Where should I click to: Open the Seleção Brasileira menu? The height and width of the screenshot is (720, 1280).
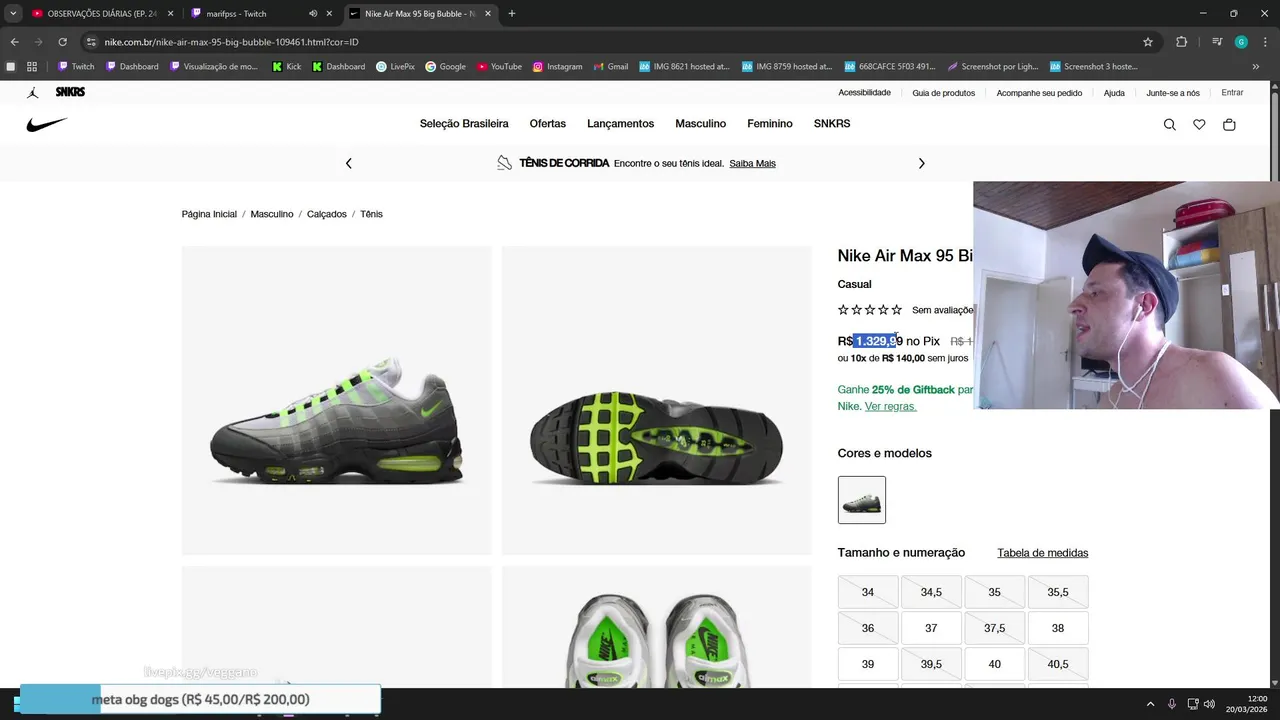pyautogui.click(x=464, y=124)
